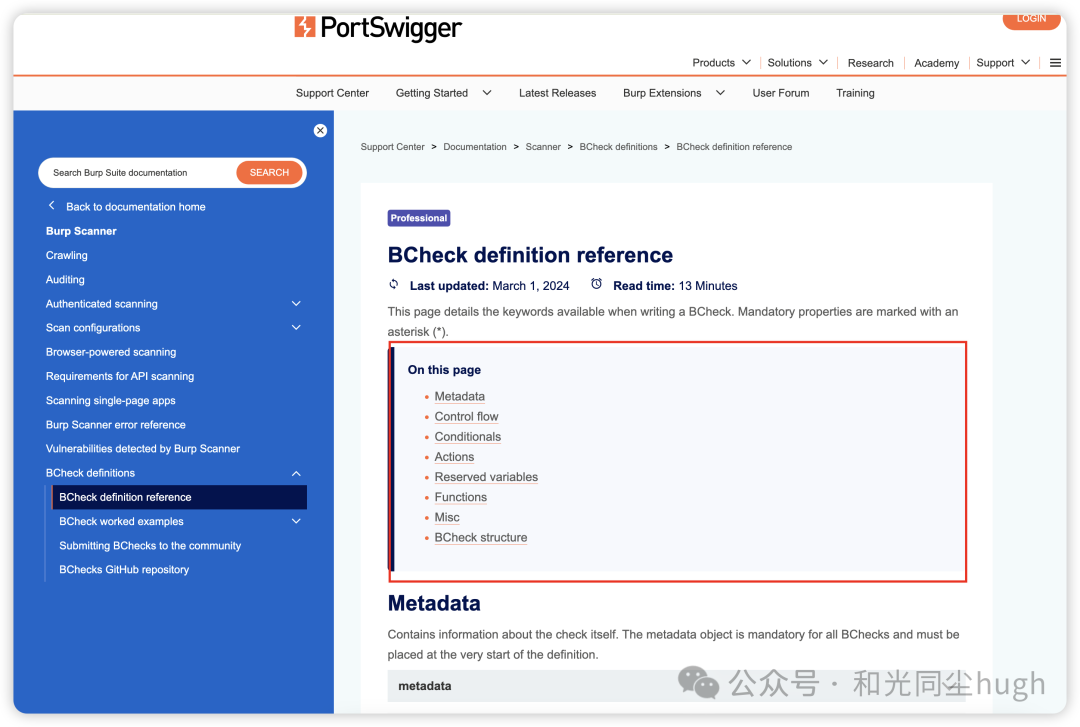Open Requirements for API scanning
Image resolution: width=1080 pixels, height=727 pixels.
point(120,376)
